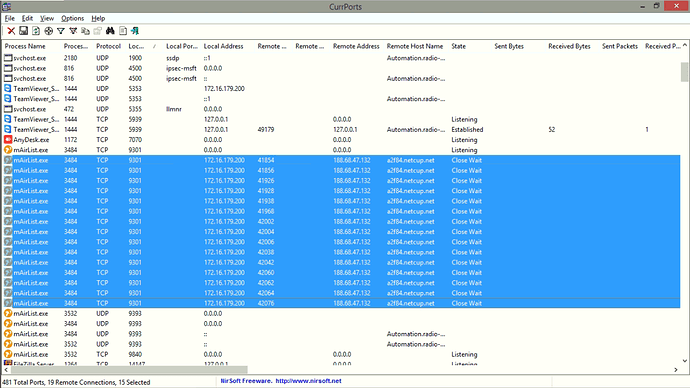690x388 pixels.
Task: Click process ID '472' cell
Action: [x=69, y=109]
